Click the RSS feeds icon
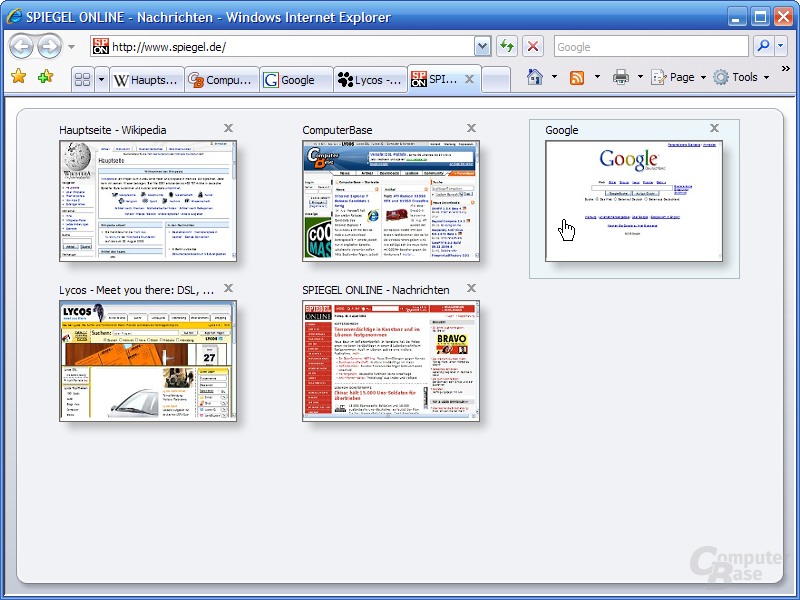This screenshot has width=800, height=600. click(x=577, y=78)
